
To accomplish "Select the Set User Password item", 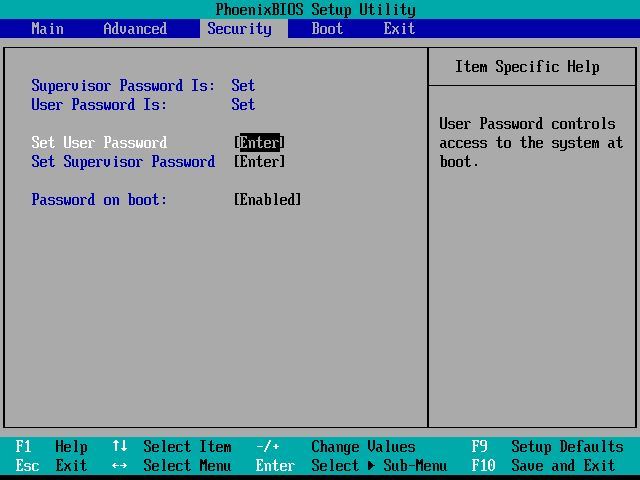I will (99, 142).
